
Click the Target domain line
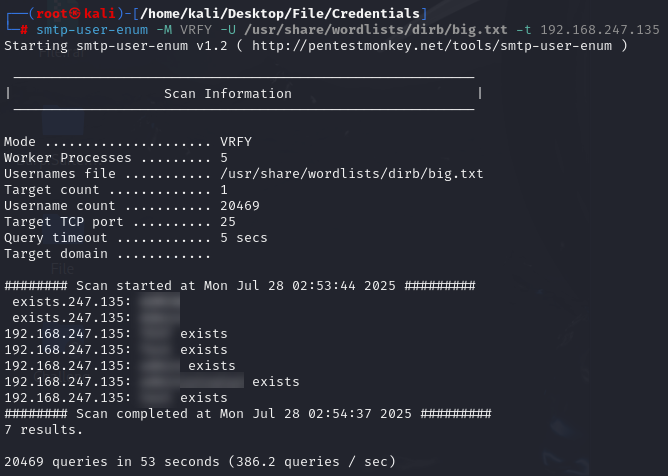coord(107,254)
